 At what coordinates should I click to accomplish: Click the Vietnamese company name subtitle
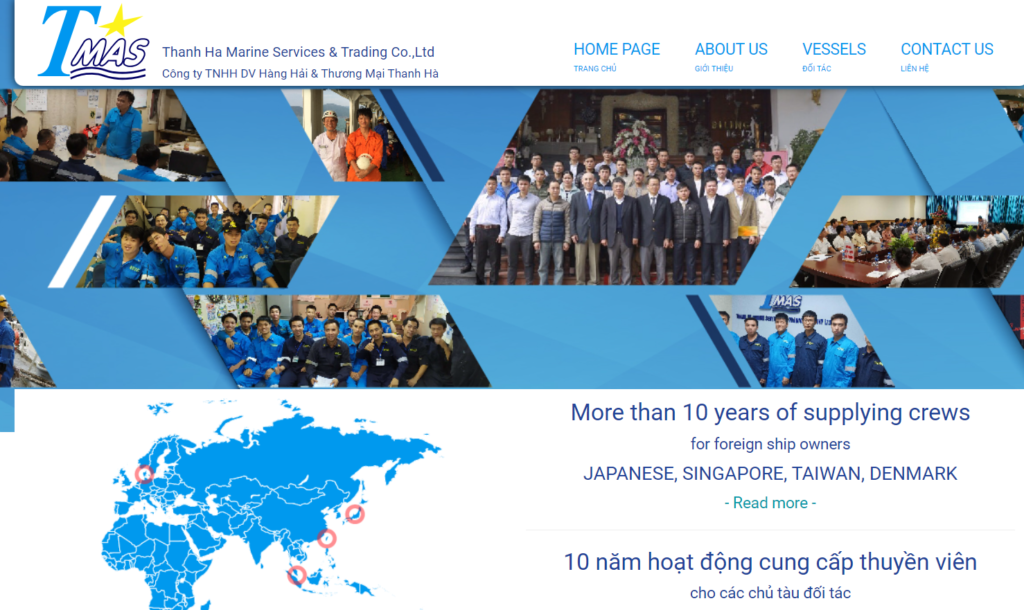click(x=300, y=73)
